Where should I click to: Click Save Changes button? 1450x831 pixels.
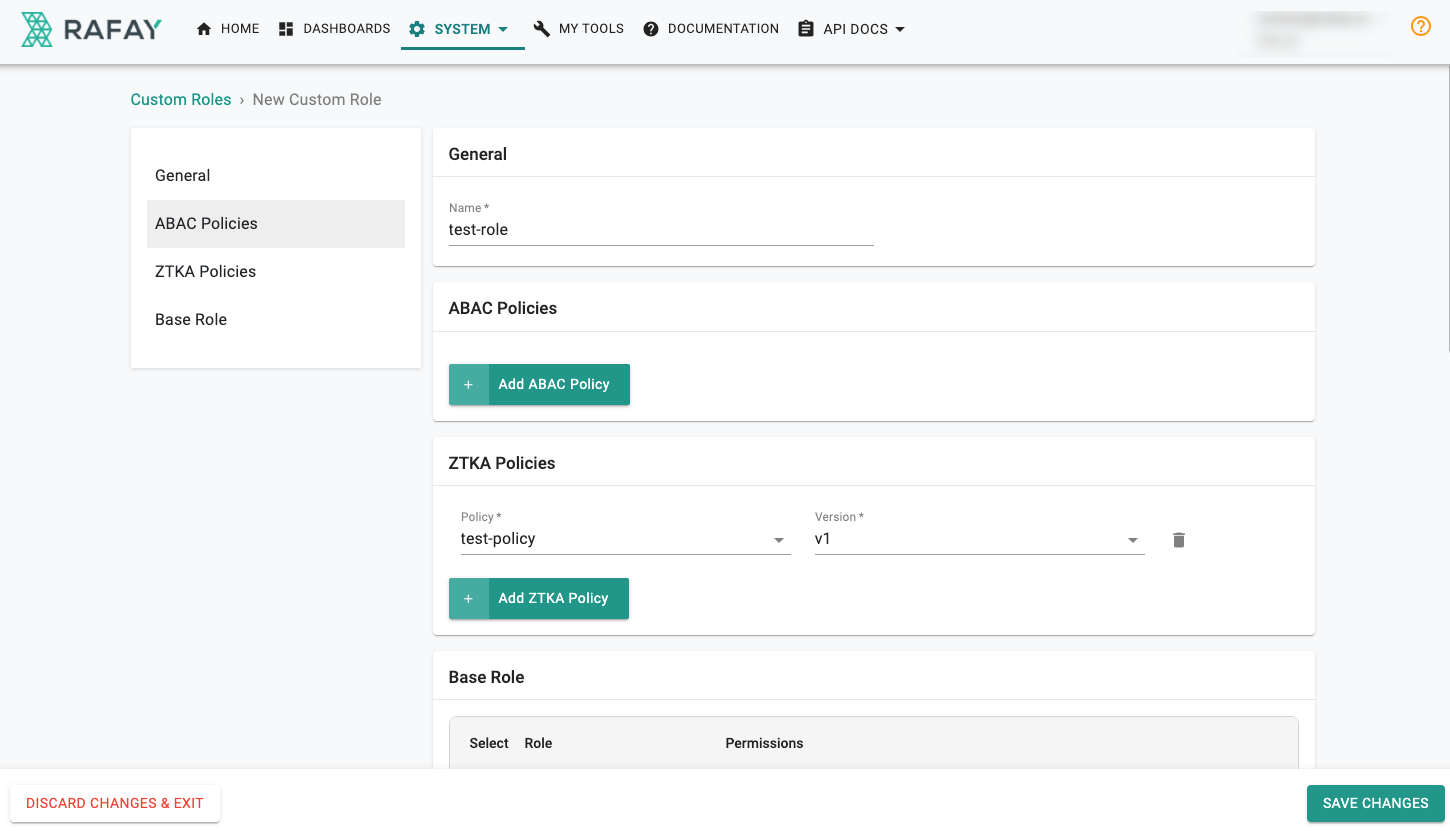[x=1375, y=803]
